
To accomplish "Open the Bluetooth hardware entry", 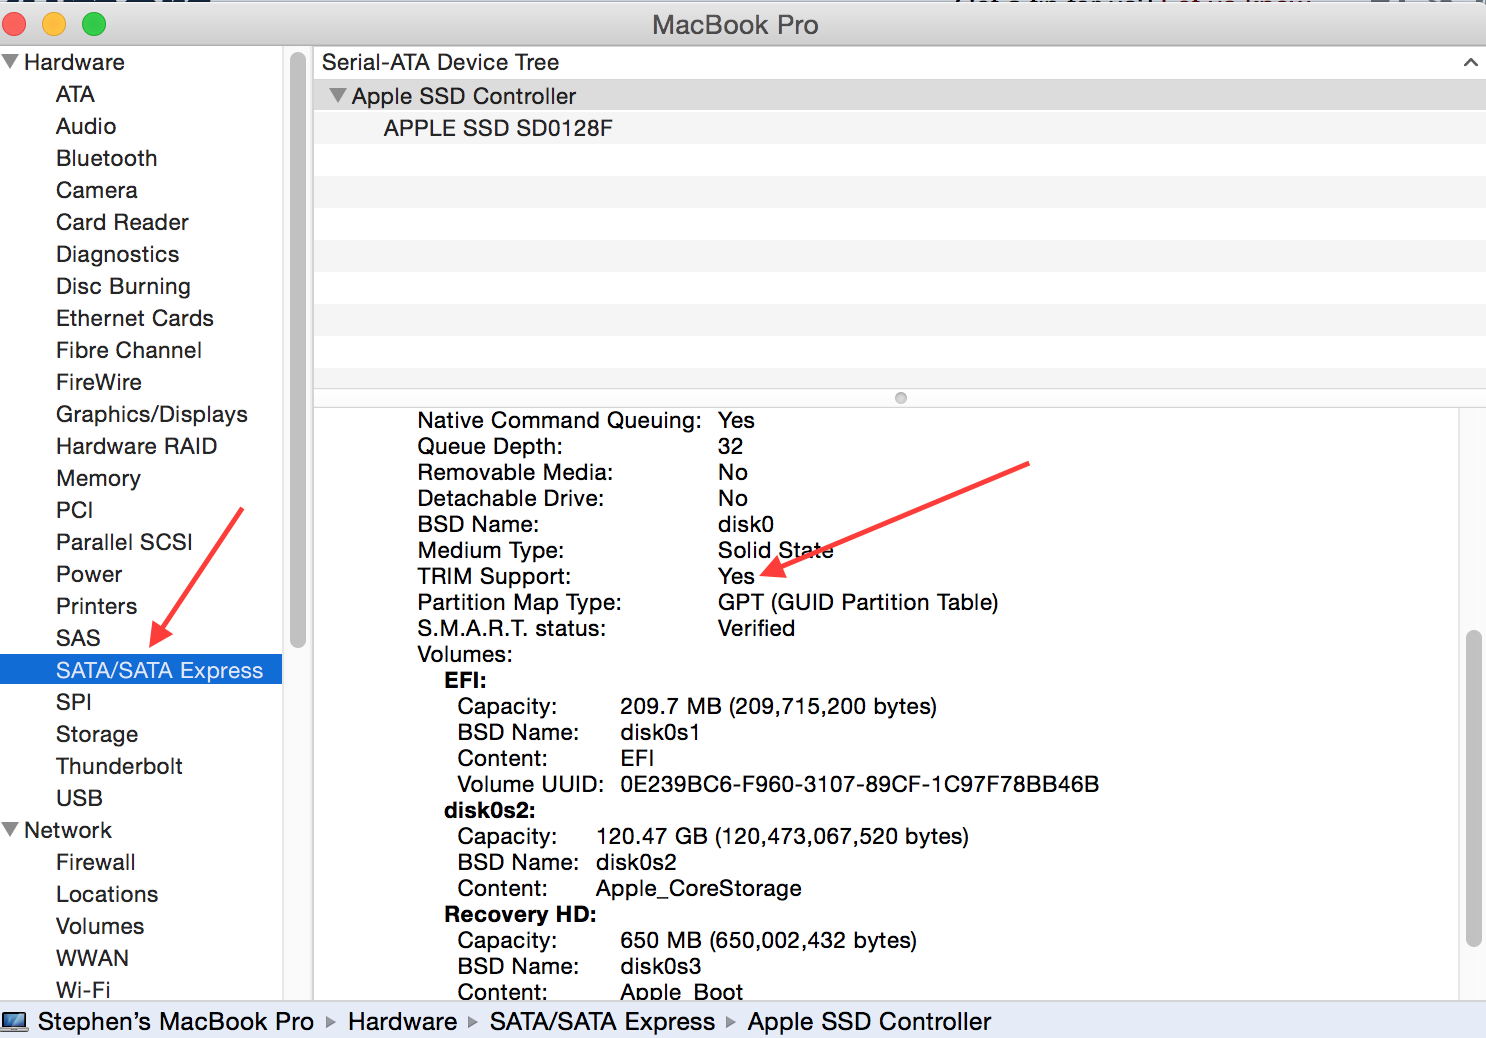I will 107,158.
